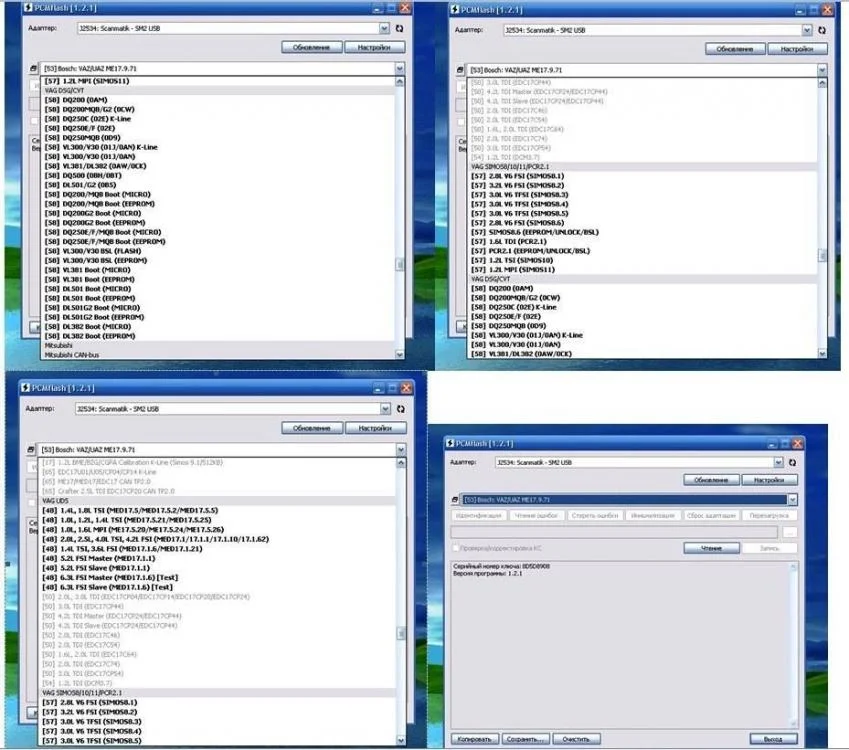Click Настройки button in the top-right window
This screenshot has height=750, width=849.
click(796, 49)
